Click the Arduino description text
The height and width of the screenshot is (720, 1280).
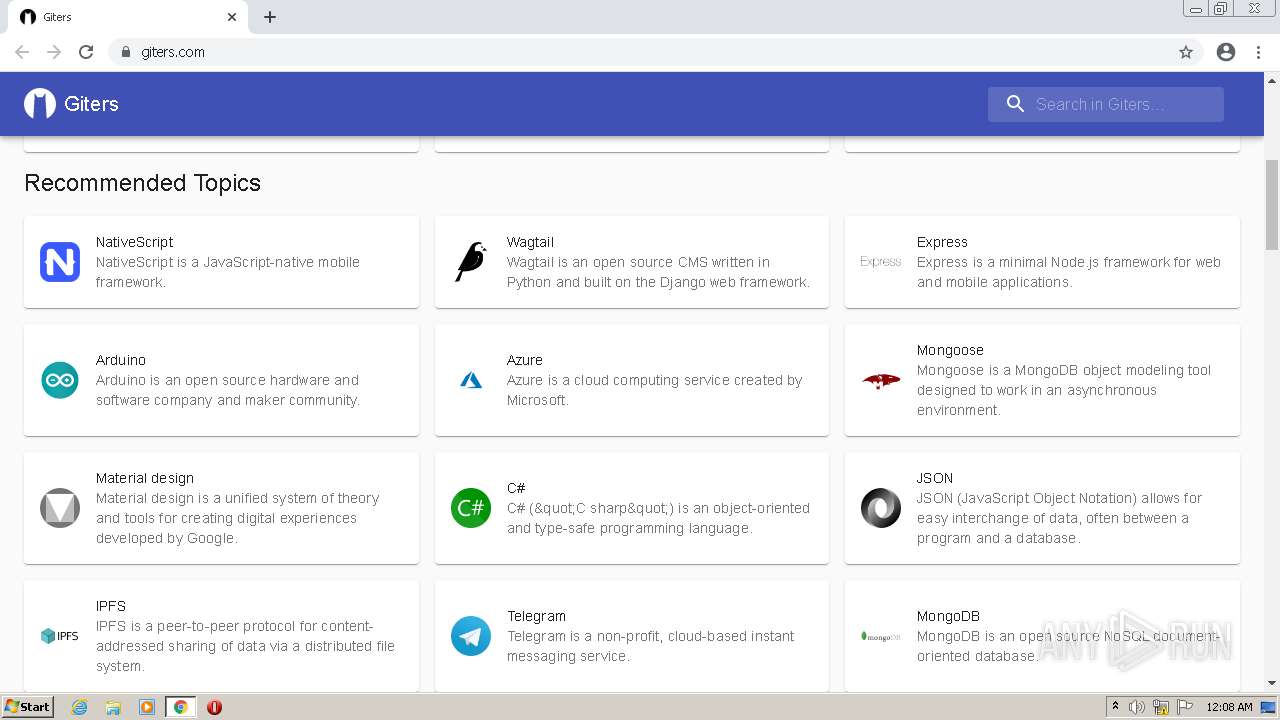tap(228, 390)
